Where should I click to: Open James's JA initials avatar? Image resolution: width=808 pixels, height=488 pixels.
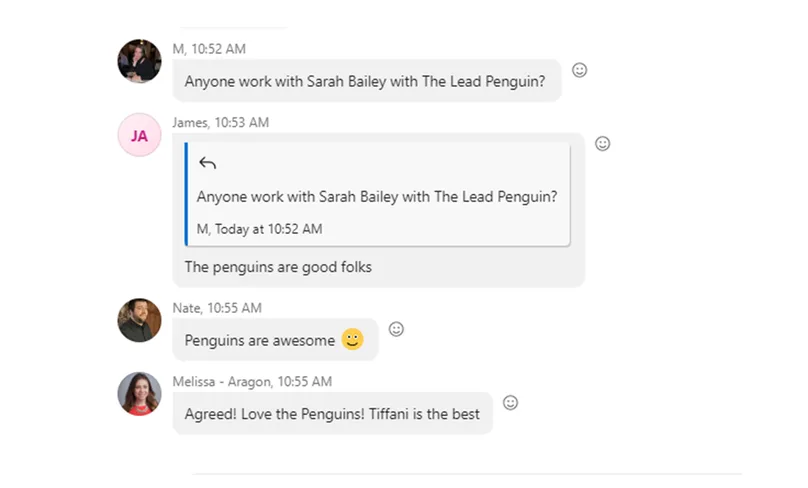click(139, 135)
